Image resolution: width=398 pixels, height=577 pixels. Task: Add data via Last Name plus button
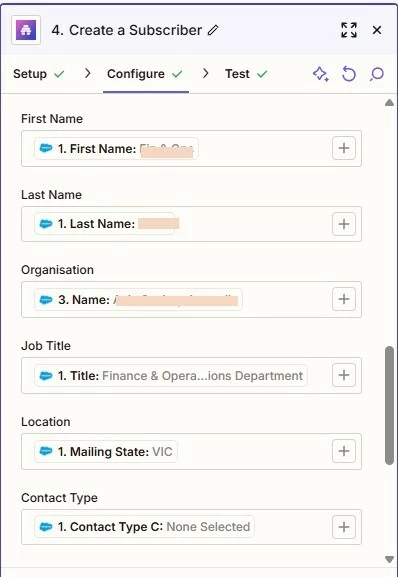tap(344, 224)
